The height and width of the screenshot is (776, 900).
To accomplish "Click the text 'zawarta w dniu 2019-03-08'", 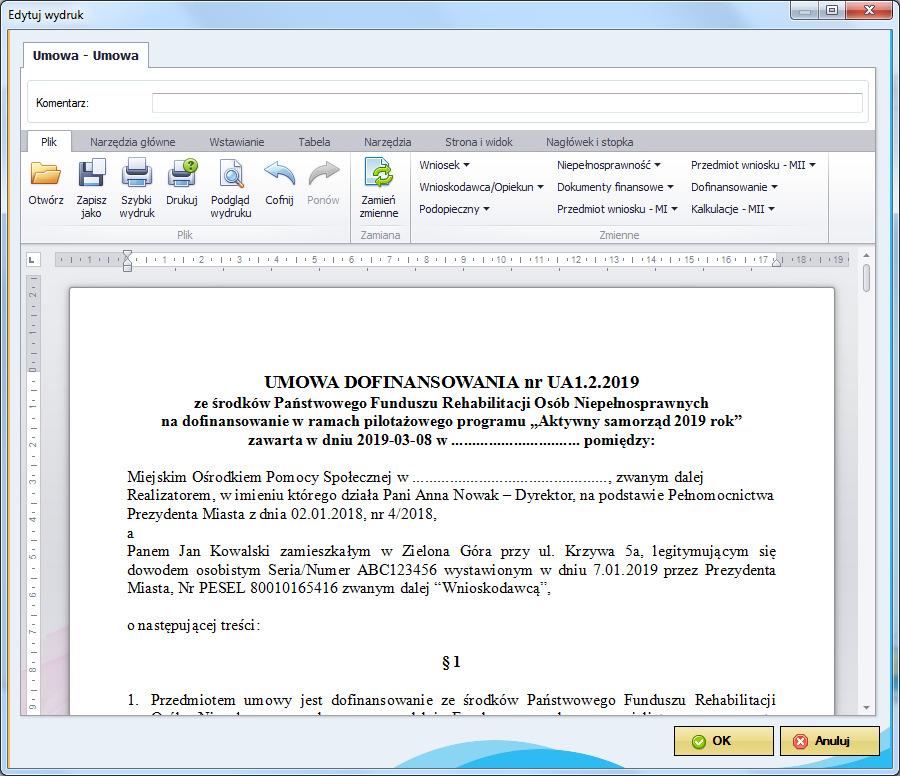I will click(340, 441).
